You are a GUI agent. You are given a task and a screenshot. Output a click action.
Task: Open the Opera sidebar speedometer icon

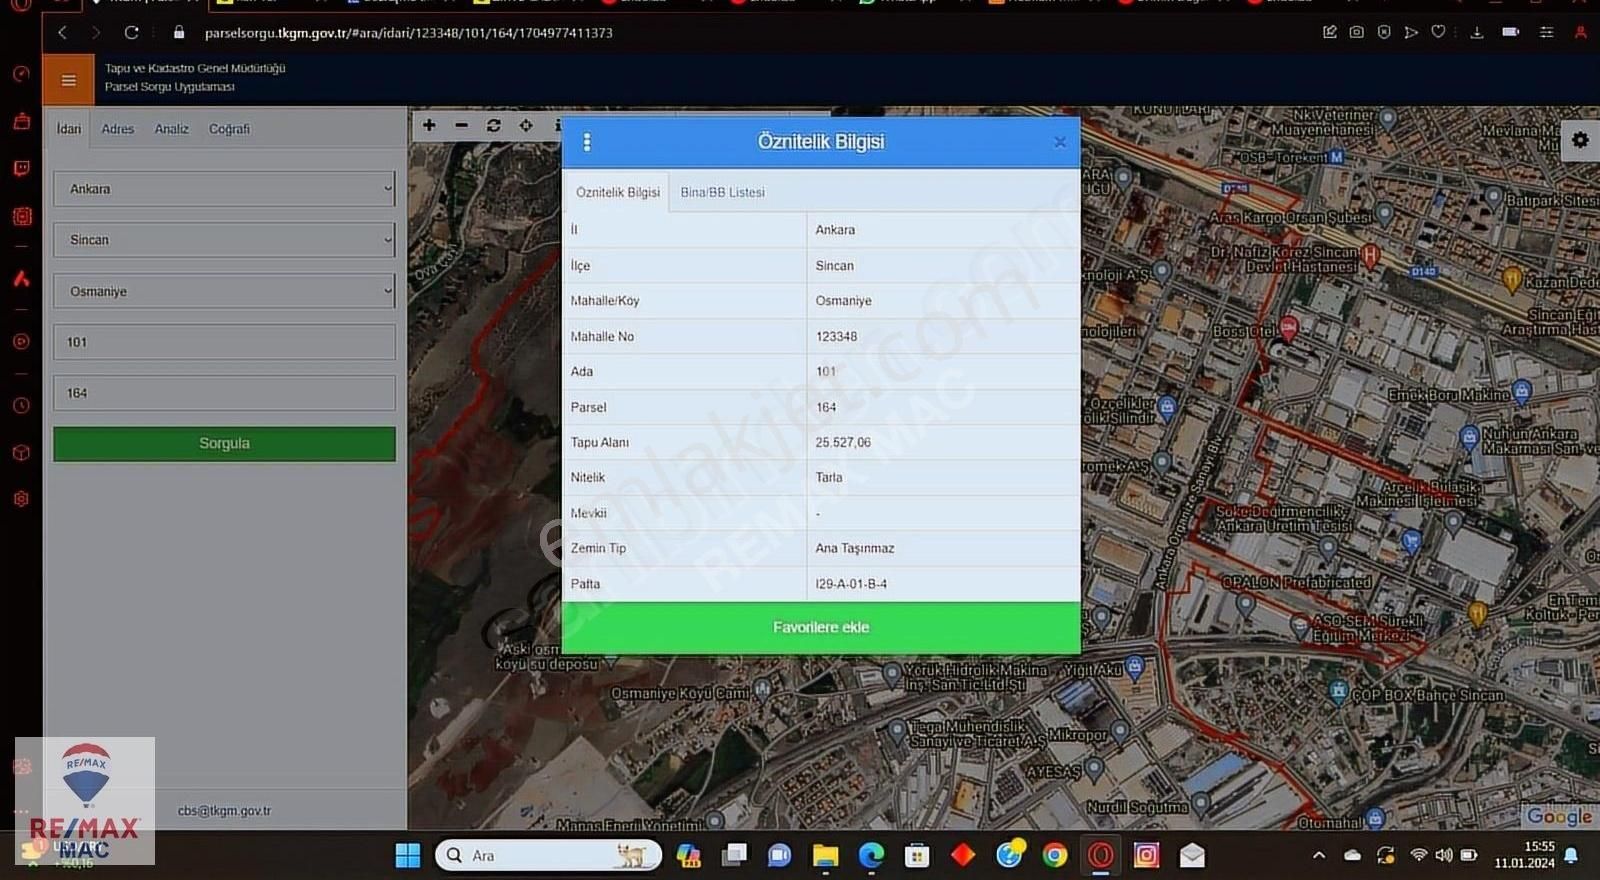coord(21,74)
